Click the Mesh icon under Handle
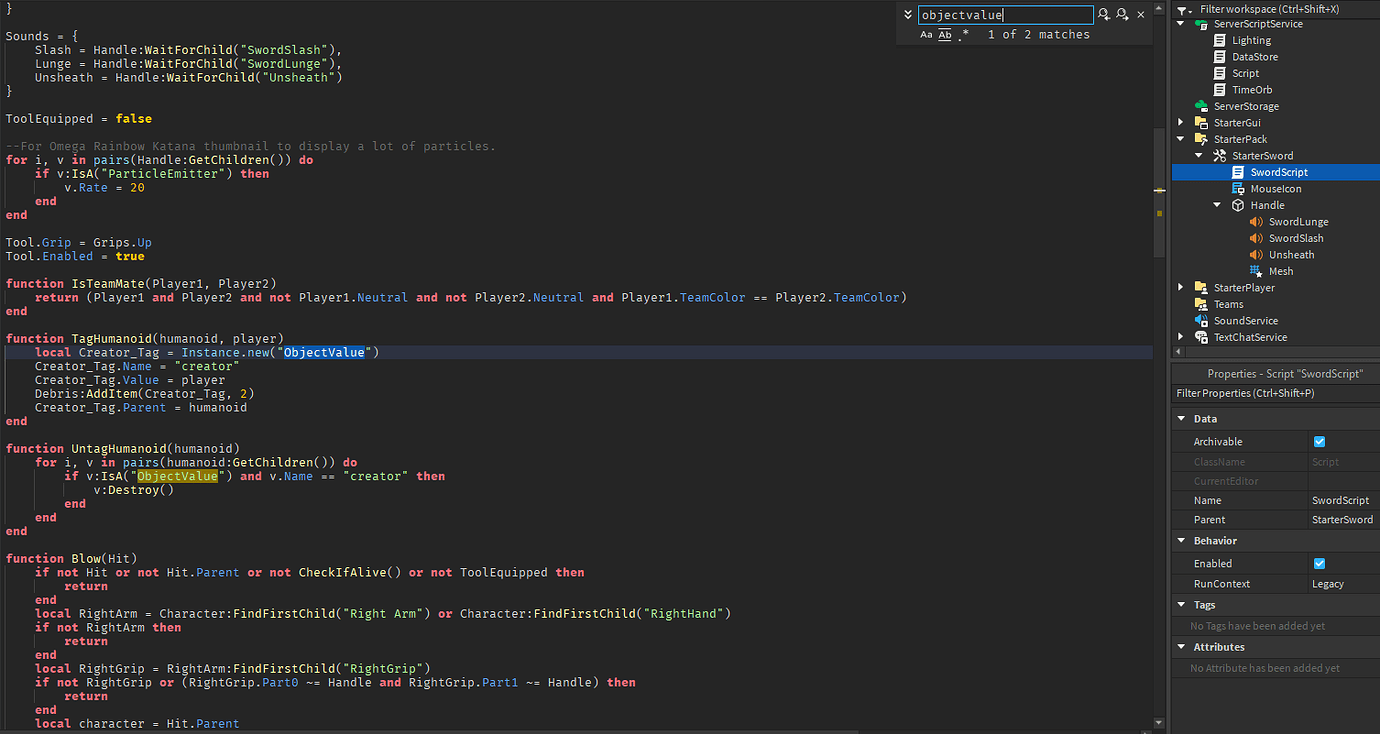The width and height of the screenshot is (1380, 734). tap(1256, 271)
